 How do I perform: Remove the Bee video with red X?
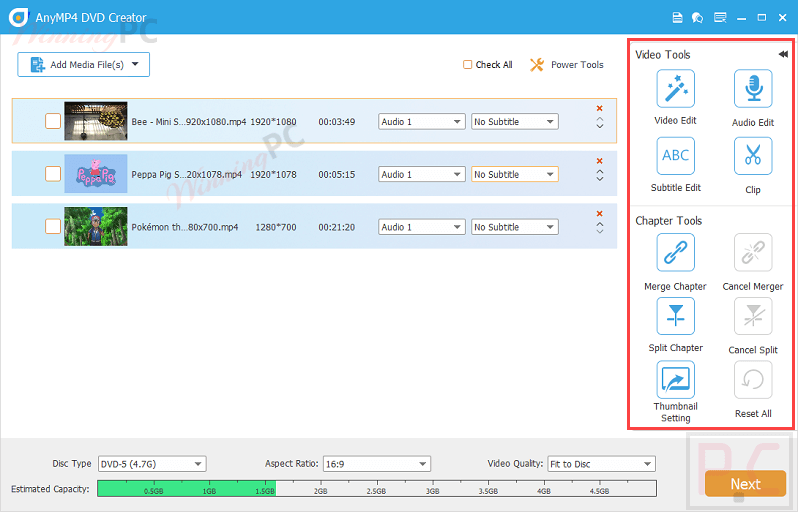click(600, 108)
